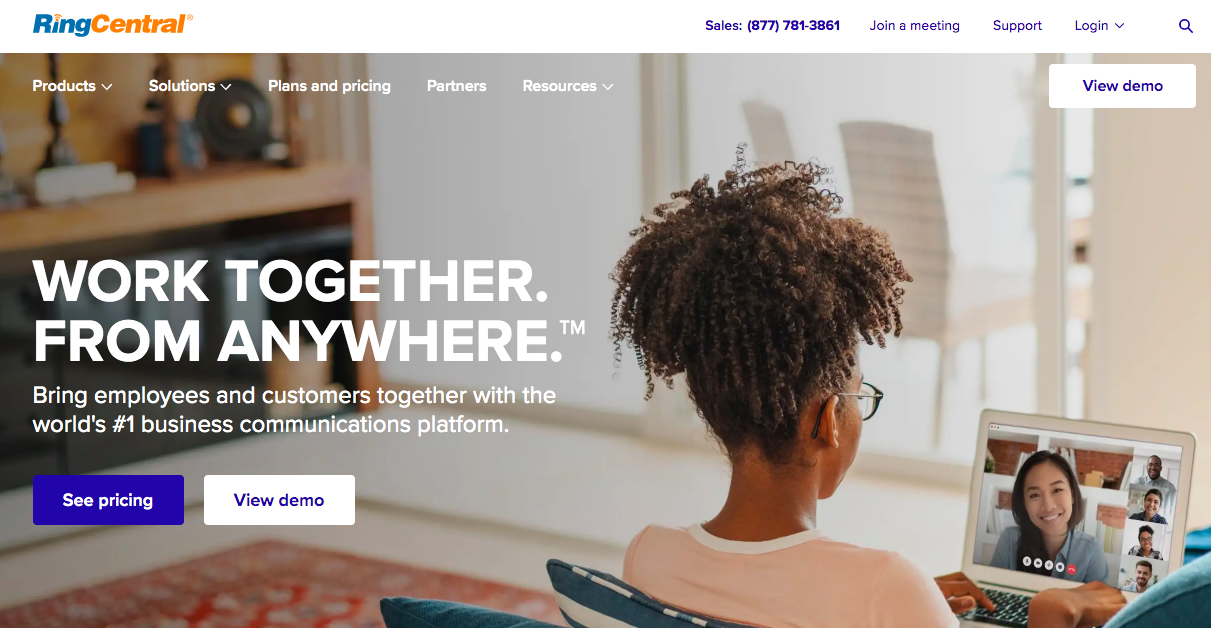
Task: Open site search via magnifier icon
Action: 1186,26
